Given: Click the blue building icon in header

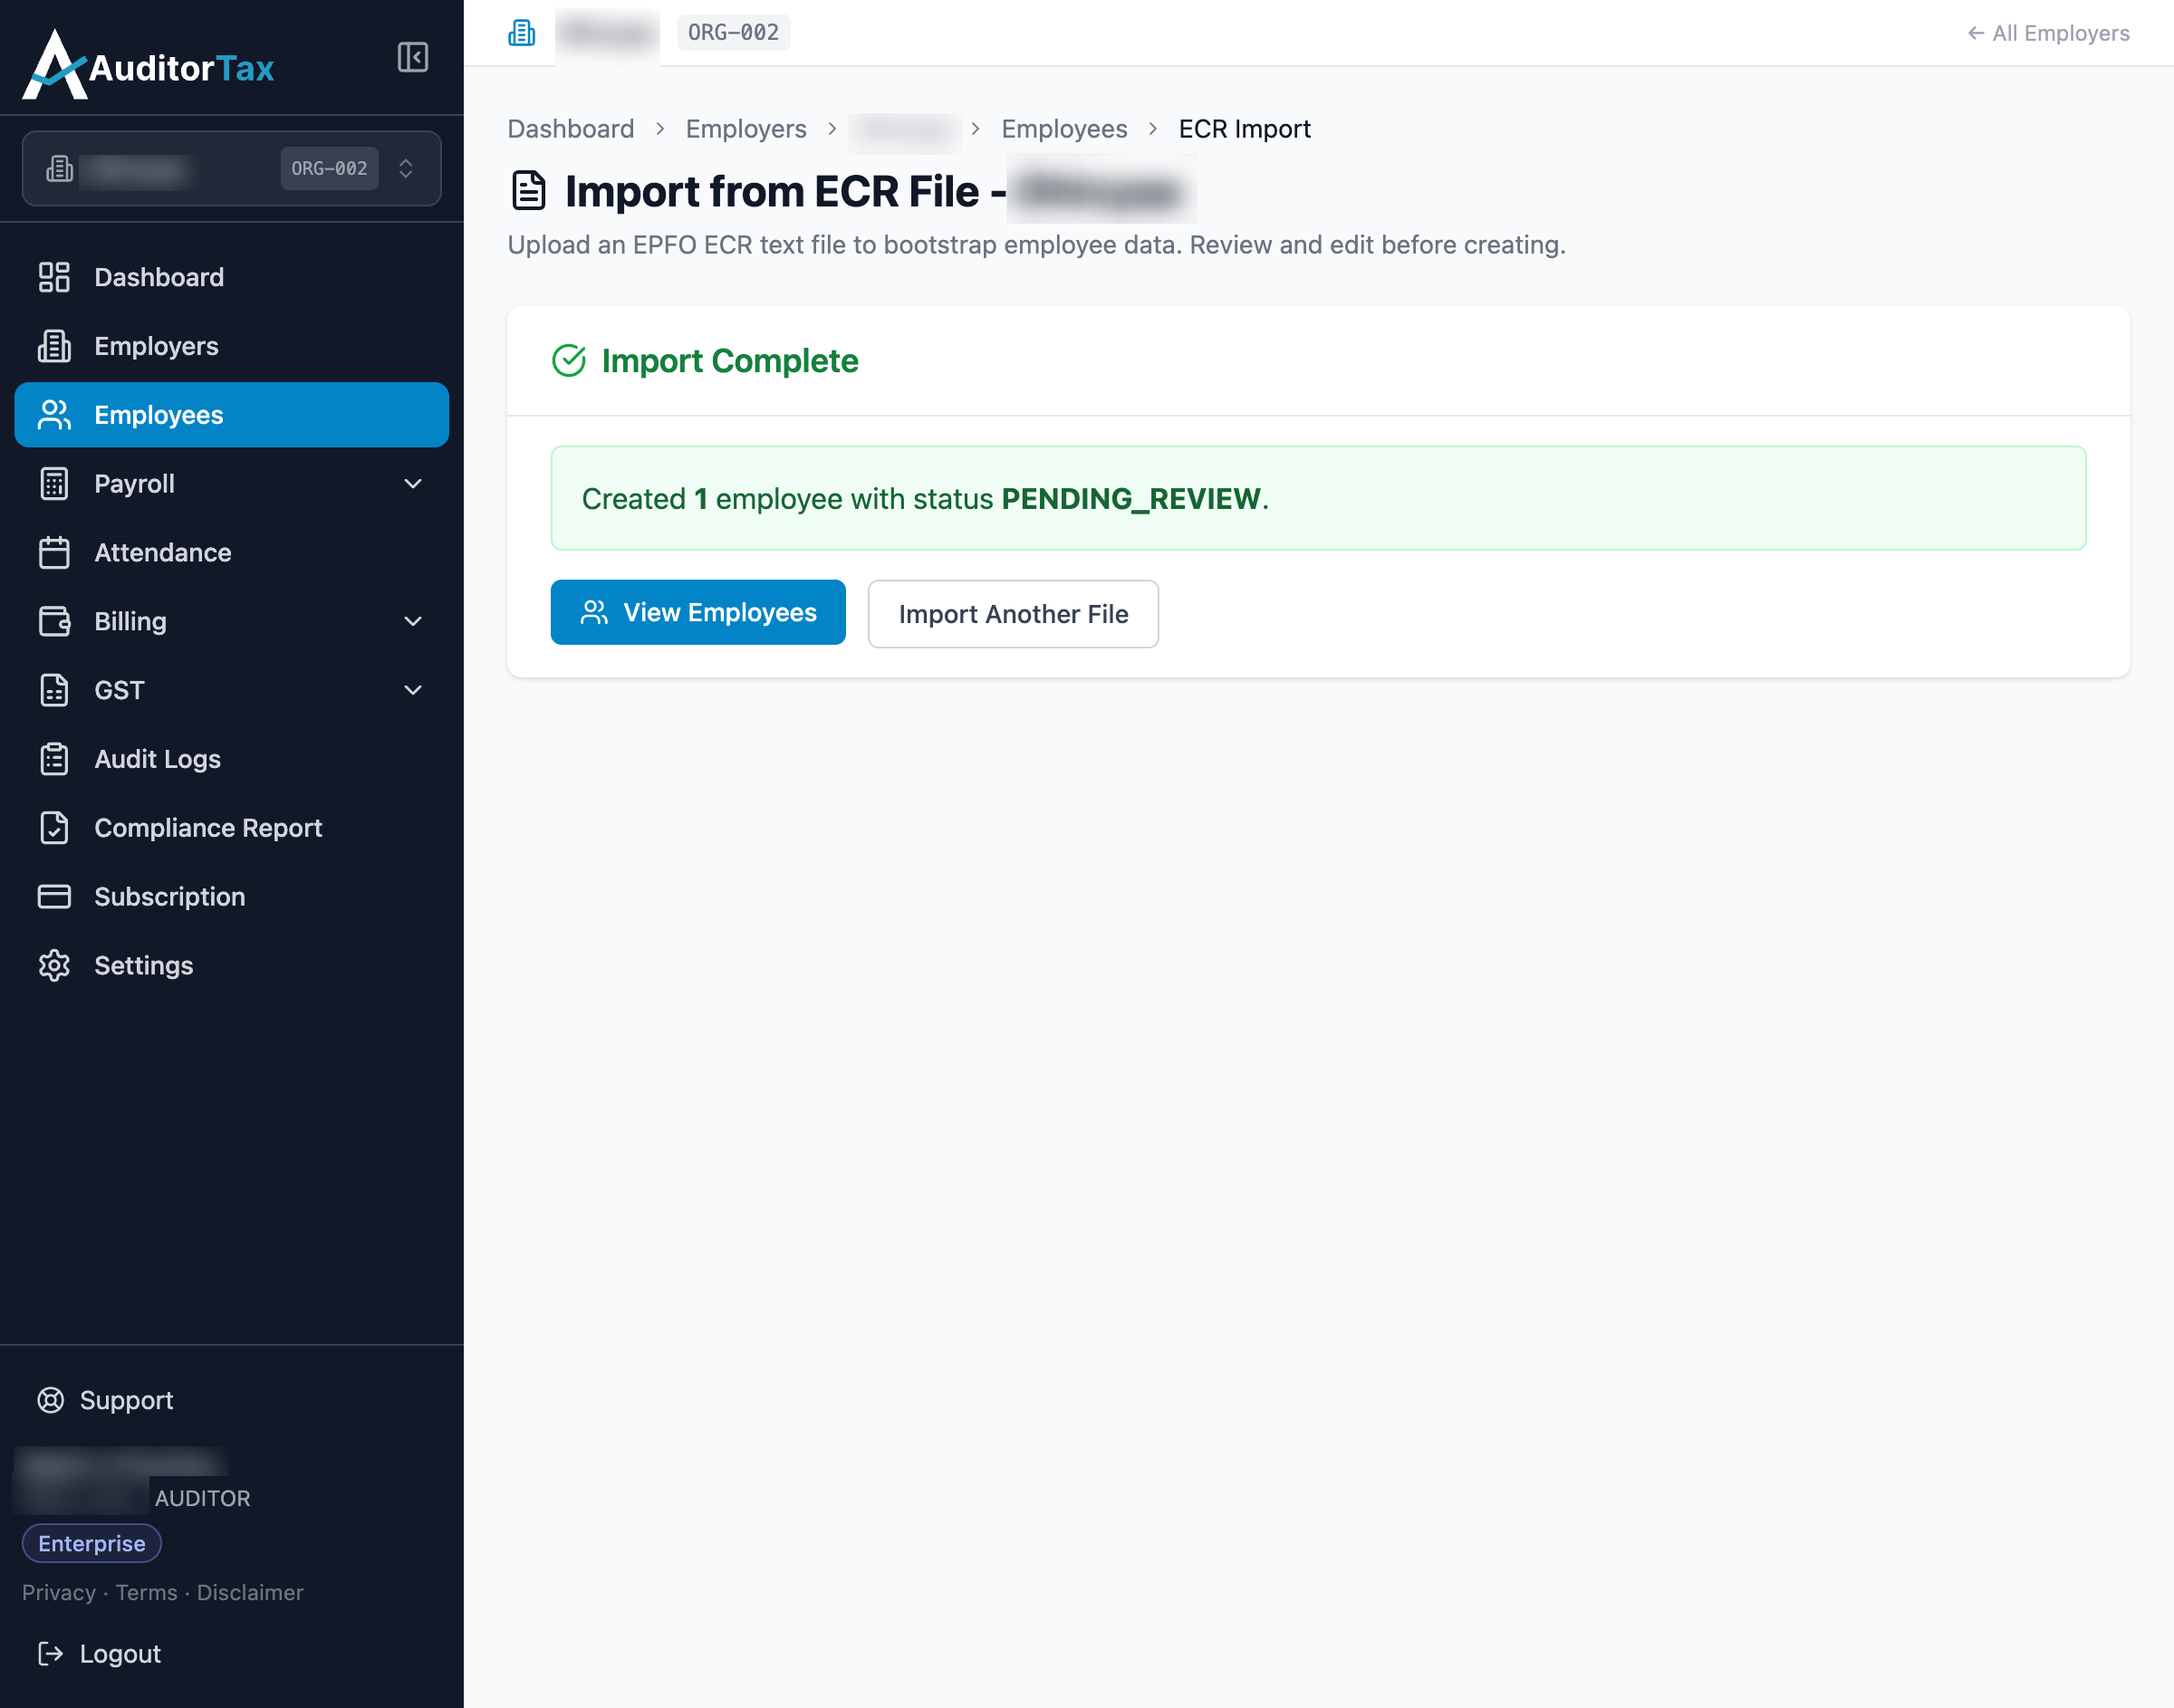Looking at the screenshot, I should pos(521,33).
